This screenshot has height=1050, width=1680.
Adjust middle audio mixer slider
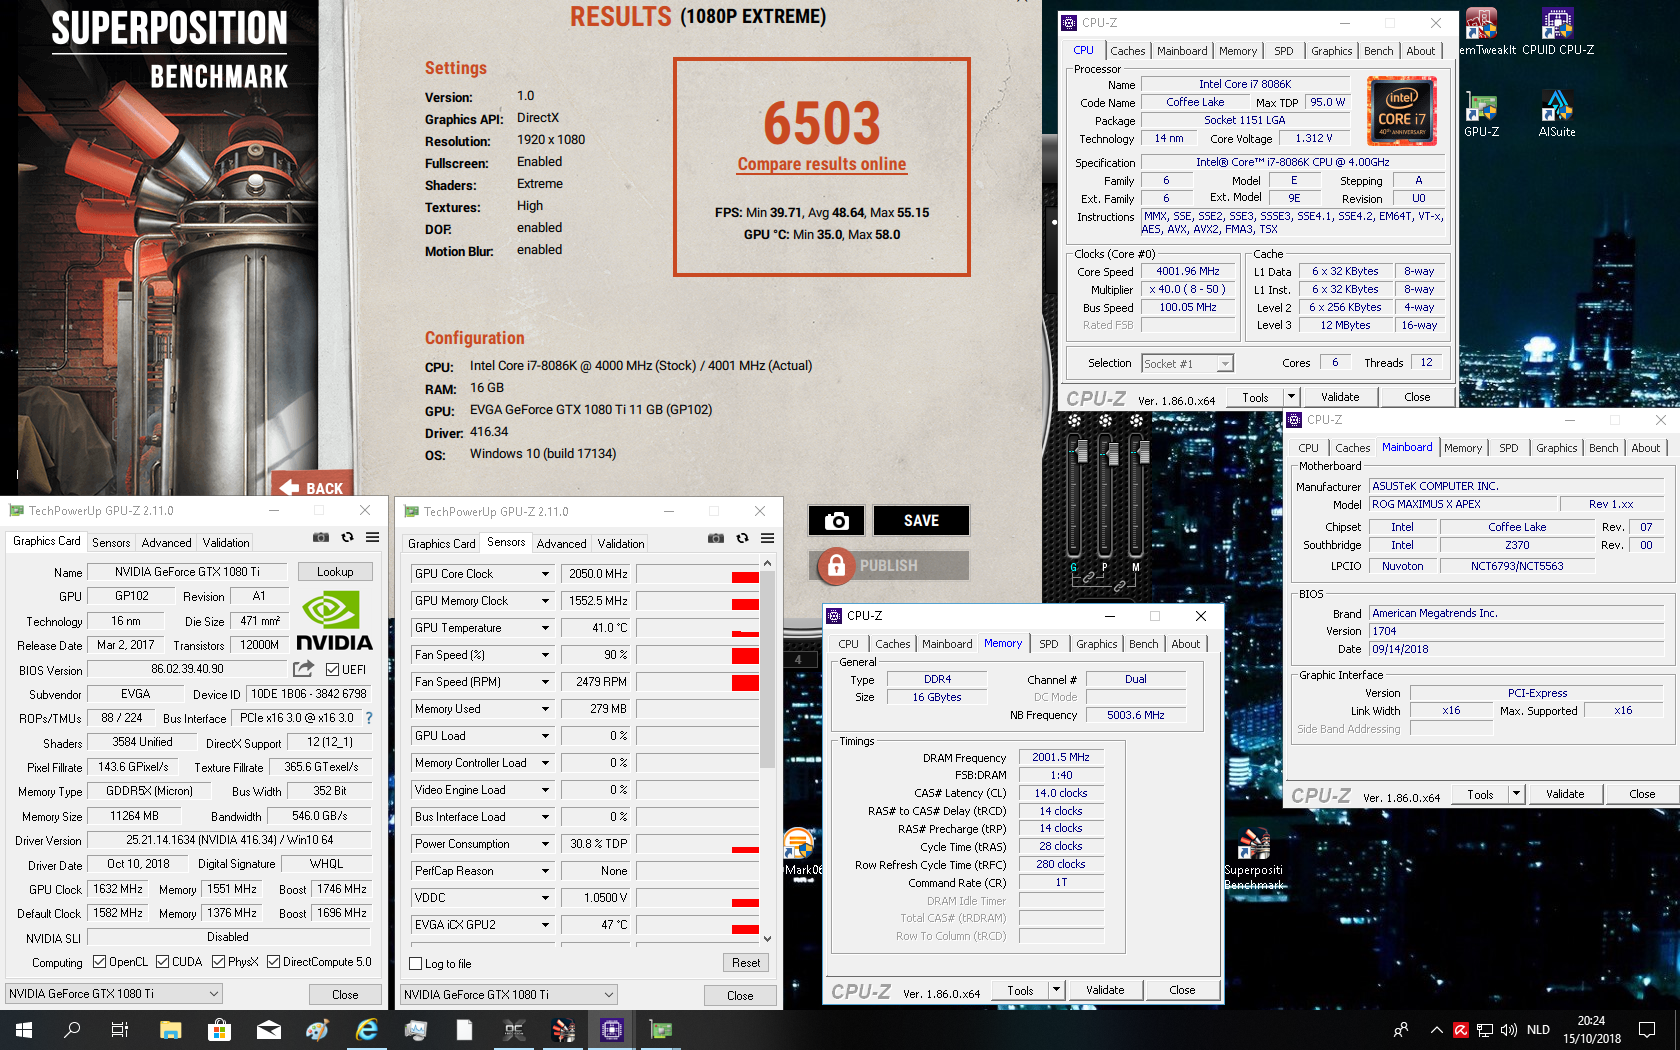tap(1107, 455)
